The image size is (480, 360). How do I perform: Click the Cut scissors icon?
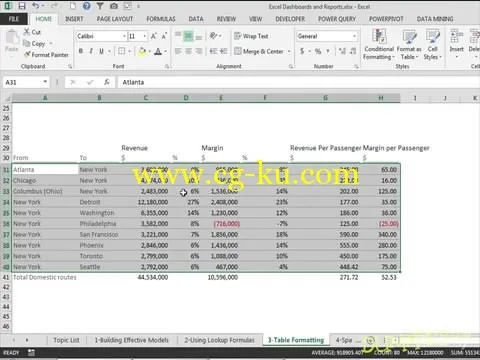[27, 32]
